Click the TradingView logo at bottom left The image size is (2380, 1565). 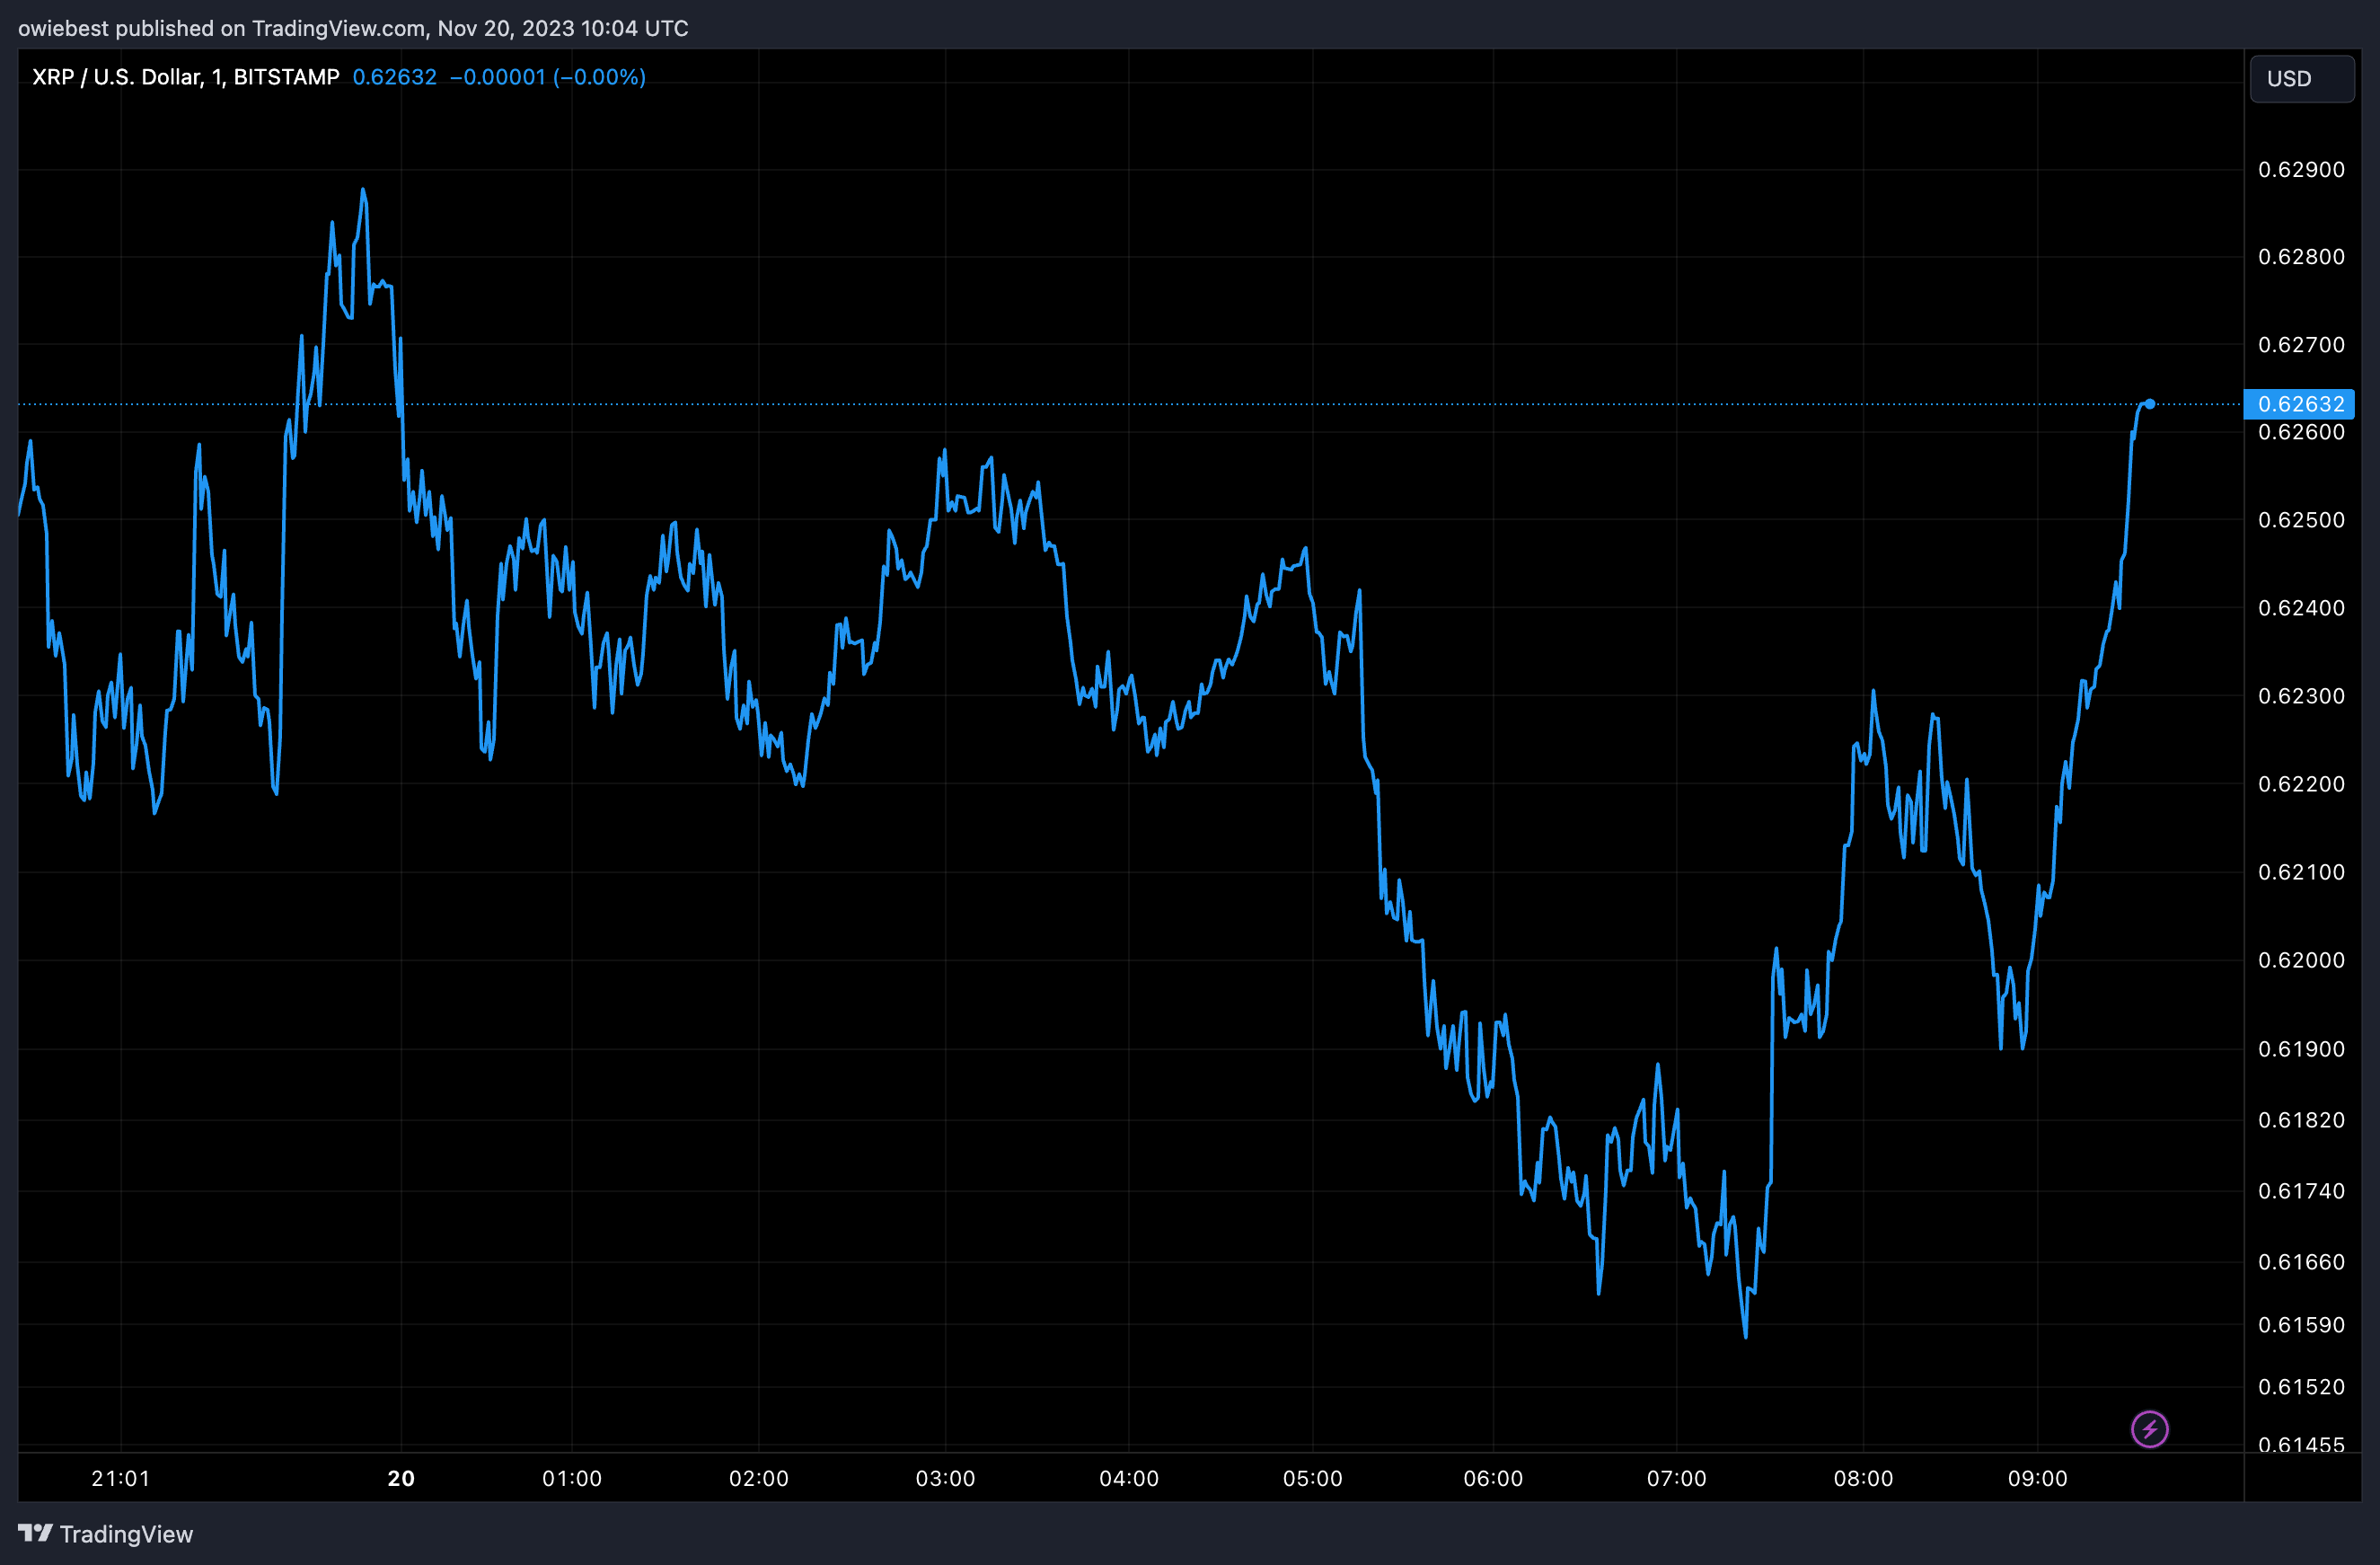(105, 1533)
